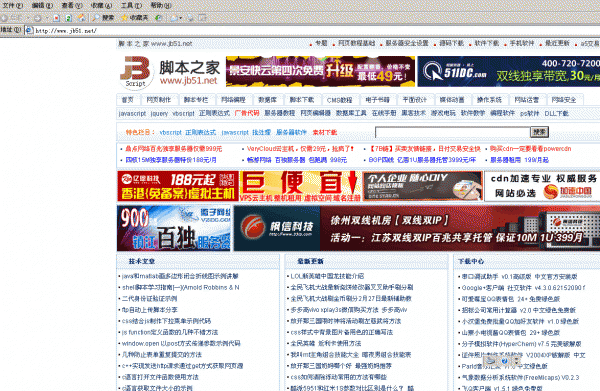
Task: Open the 黑客技术 link
Action: [x=414, y=113]
